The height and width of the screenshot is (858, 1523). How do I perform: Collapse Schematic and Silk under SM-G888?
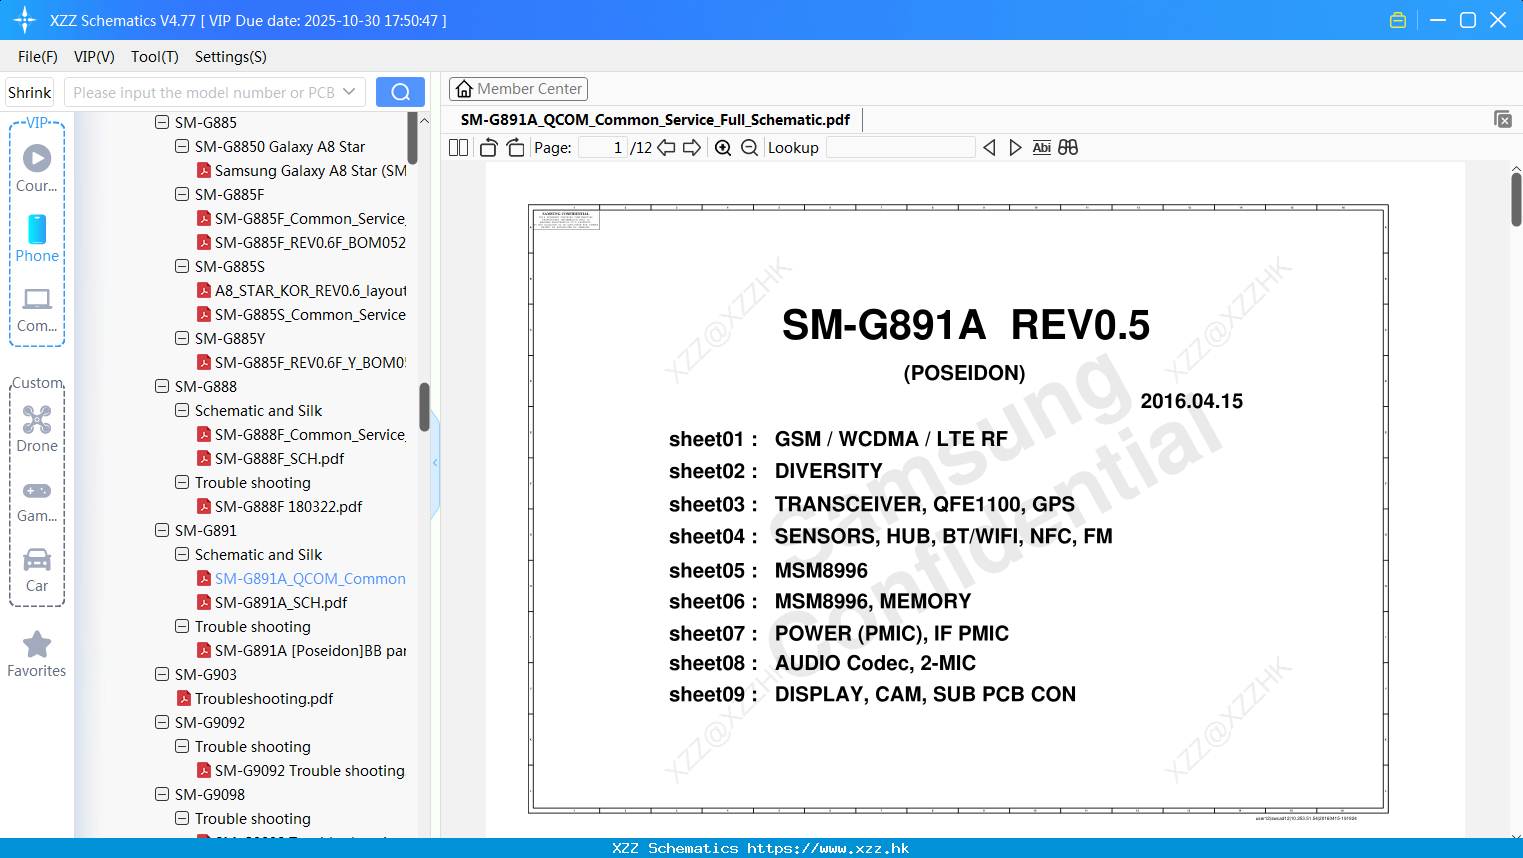click(x=182, y=410)
